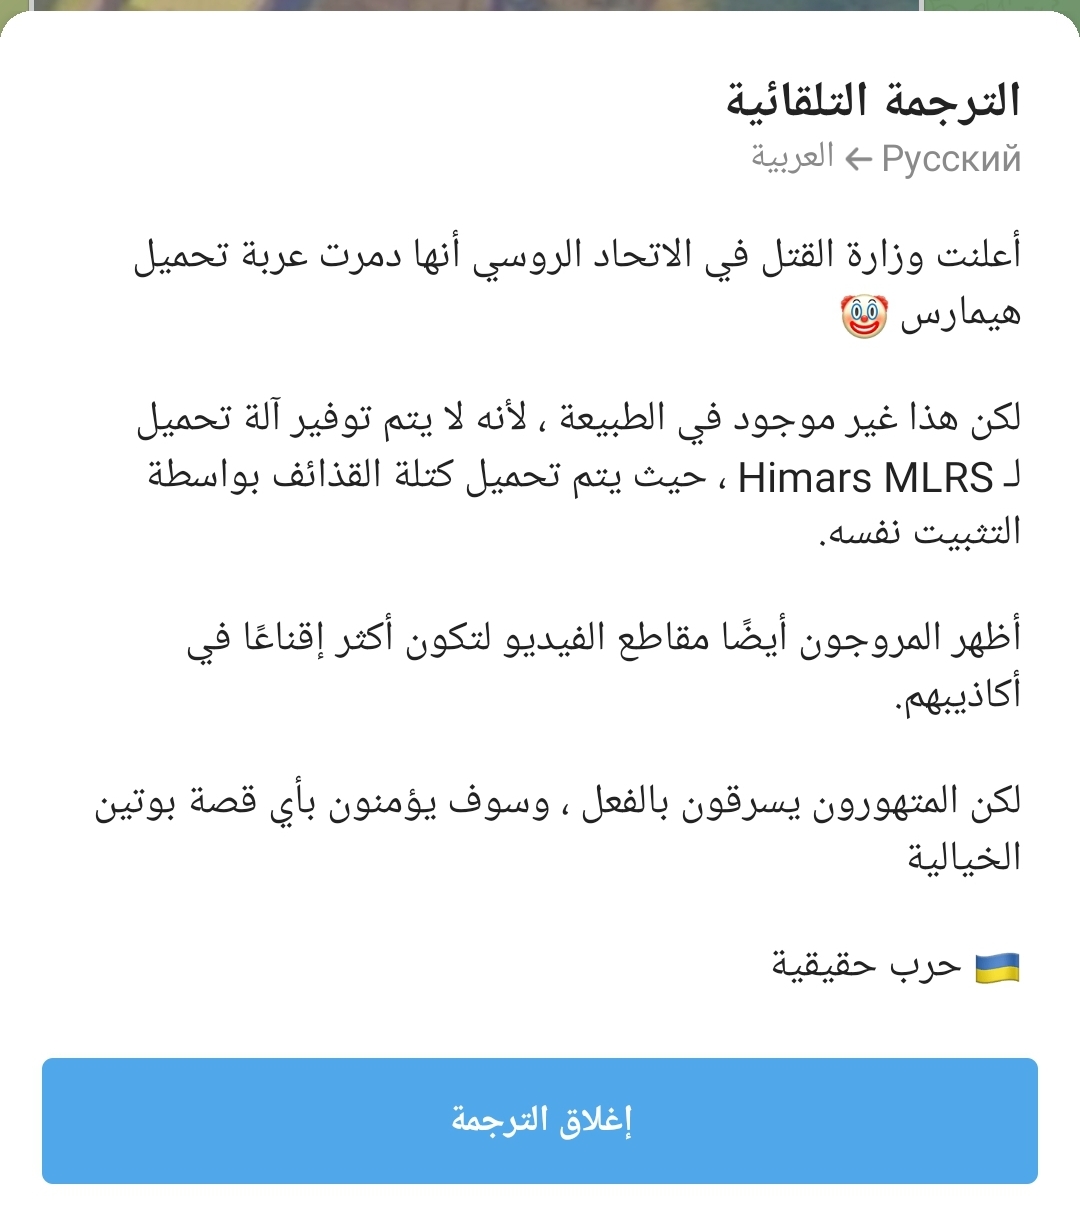Click the clown face emoji

pyautogui.click(x=864, y=317)
